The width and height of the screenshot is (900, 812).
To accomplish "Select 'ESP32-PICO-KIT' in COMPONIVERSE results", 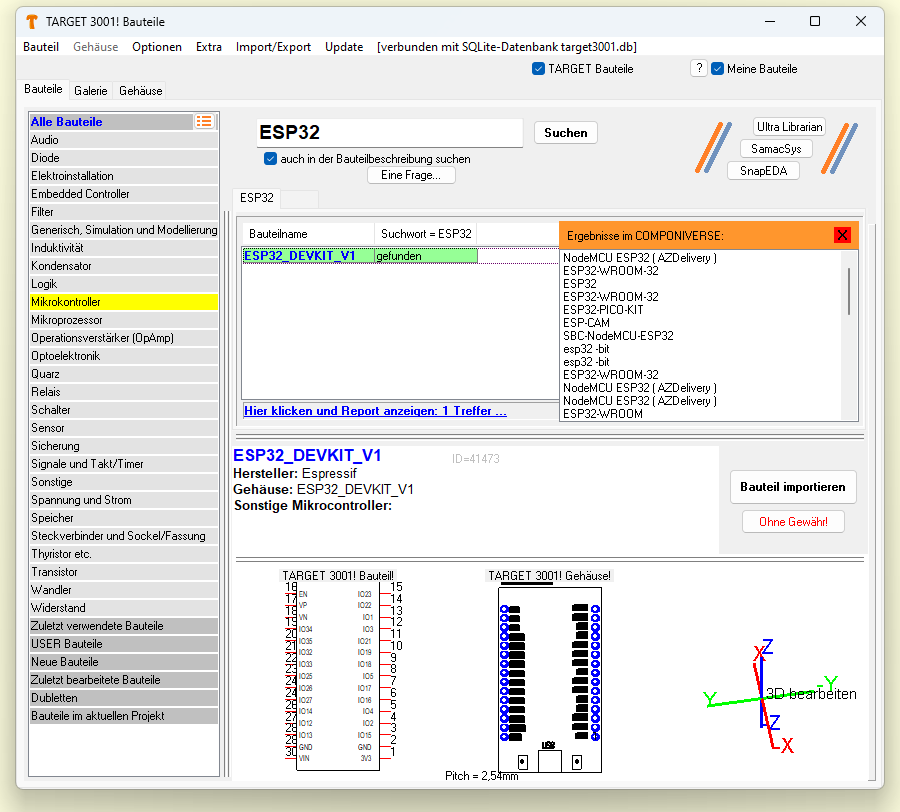I will coord(603,310).
